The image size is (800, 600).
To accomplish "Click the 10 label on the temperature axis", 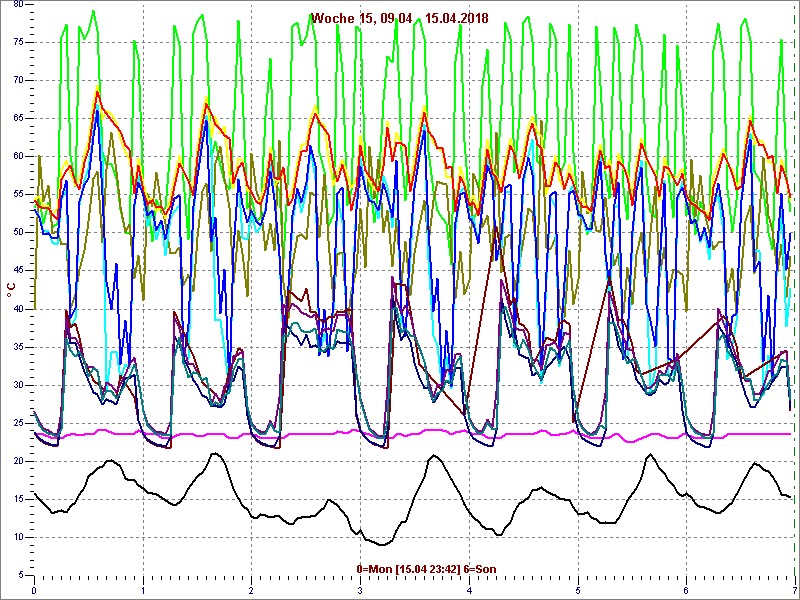I will pos(18,537).
